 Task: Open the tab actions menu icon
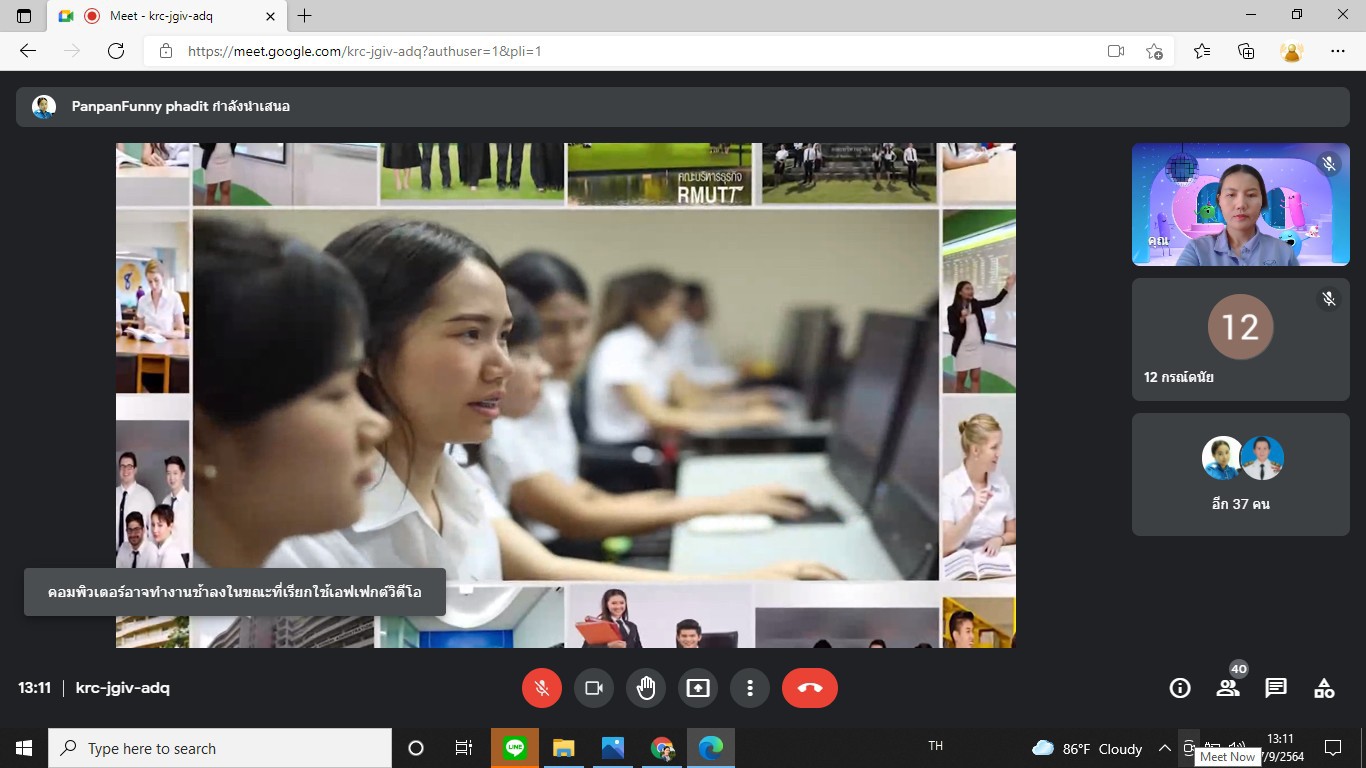coord(24,16)
